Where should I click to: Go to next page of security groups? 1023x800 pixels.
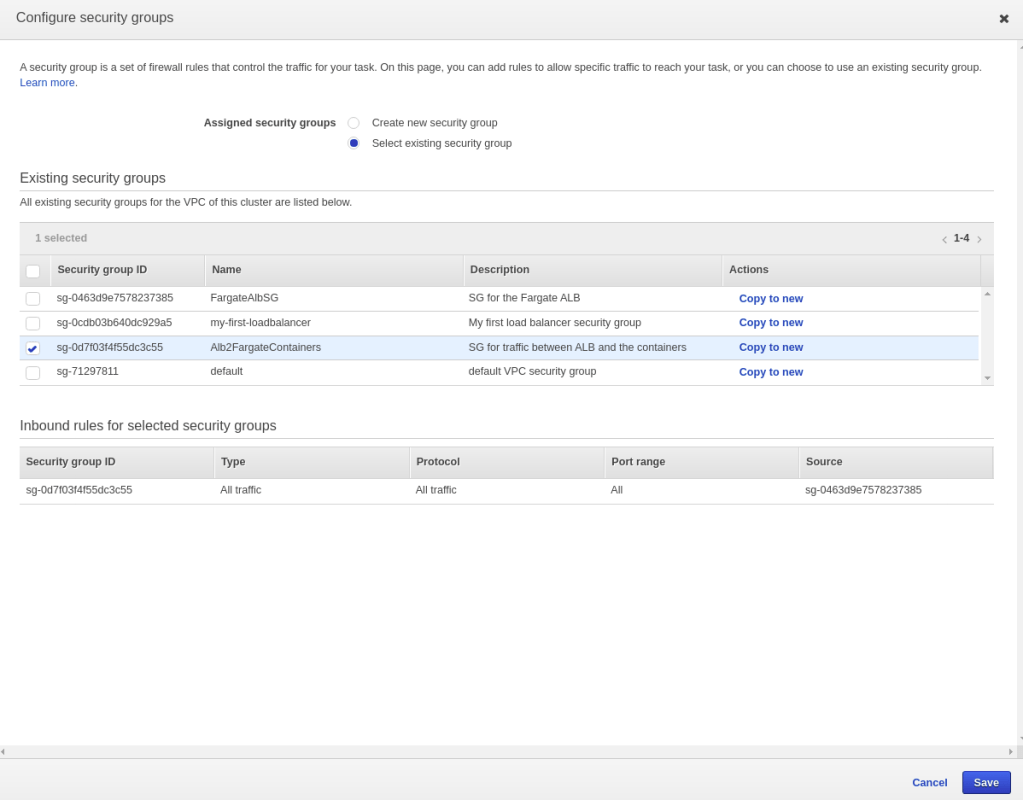coord(979,239)
